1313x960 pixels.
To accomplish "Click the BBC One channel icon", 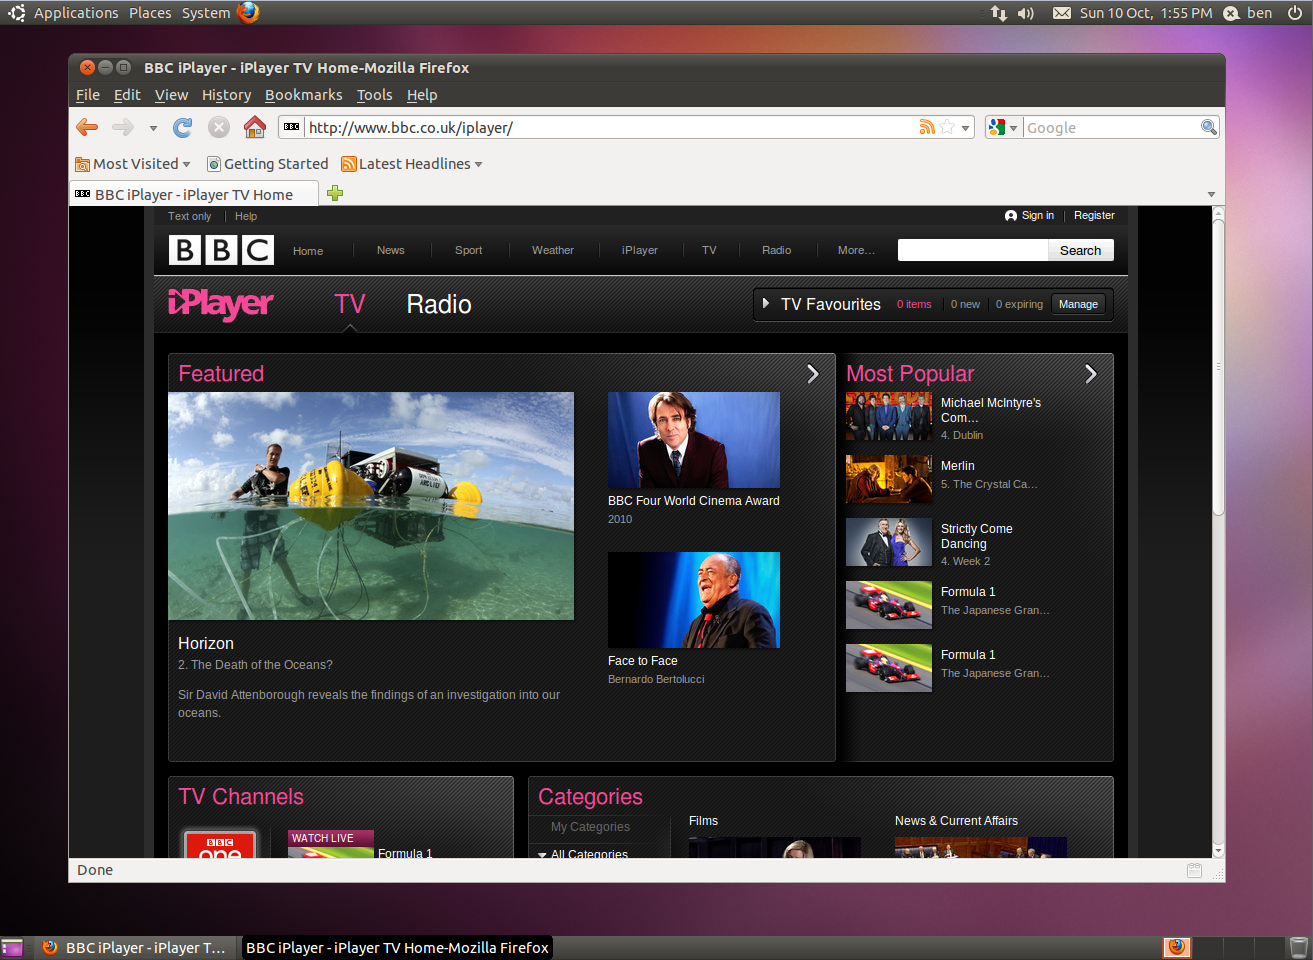I will (220, 843).
